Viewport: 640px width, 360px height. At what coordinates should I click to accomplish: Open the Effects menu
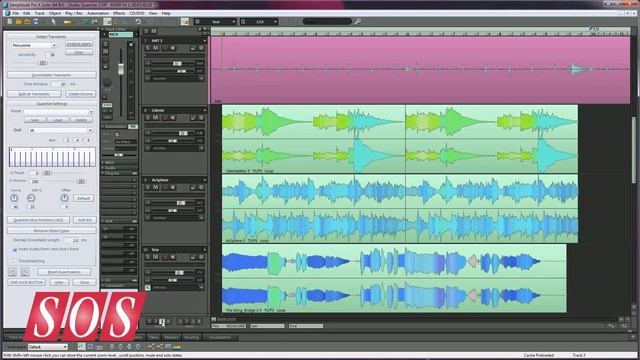119,13
